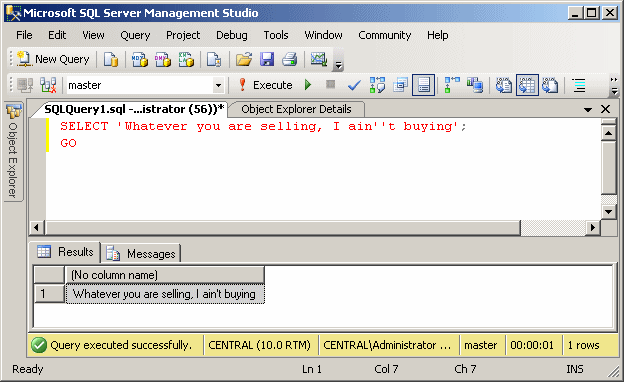Click the GO line in the editor
The height and width of the screenshot is (382, 624).
point(68,143)
